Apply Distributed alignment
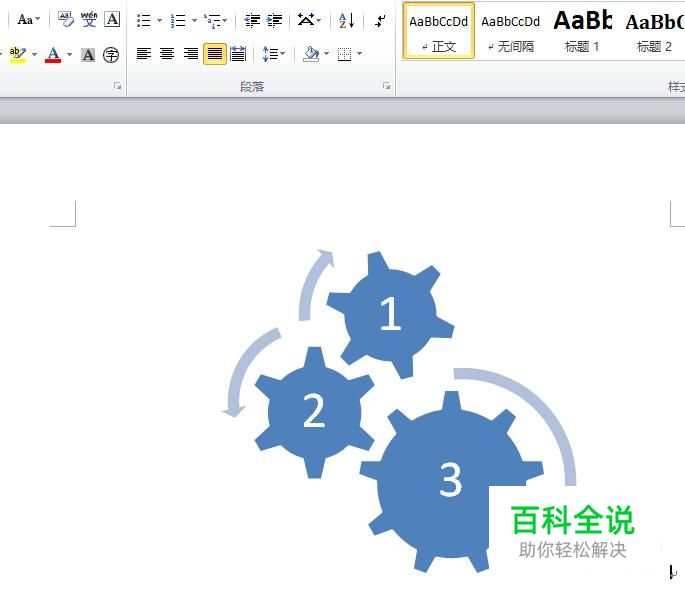Image resolution: width=685 pixels, height=594 pixels. (238, 54)
